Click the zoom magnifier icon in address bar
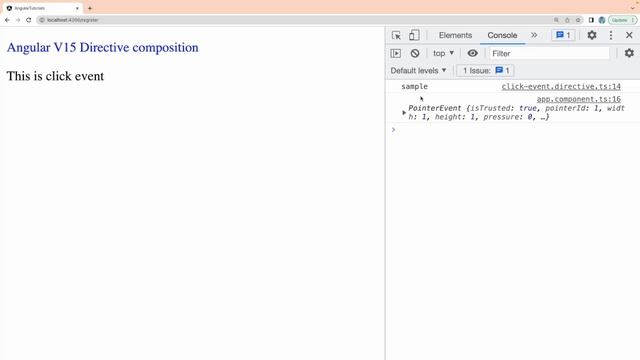 point(556,20)
